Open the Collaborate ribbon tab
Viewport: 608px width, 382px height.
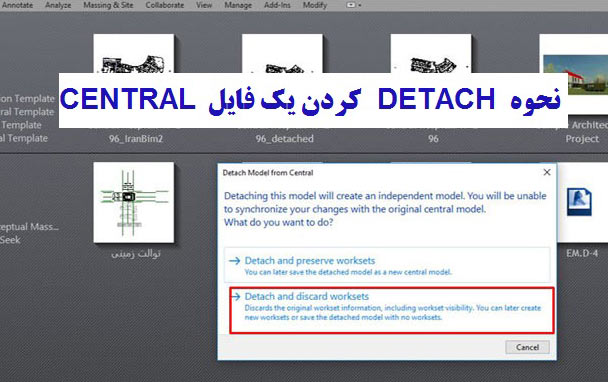165,5
